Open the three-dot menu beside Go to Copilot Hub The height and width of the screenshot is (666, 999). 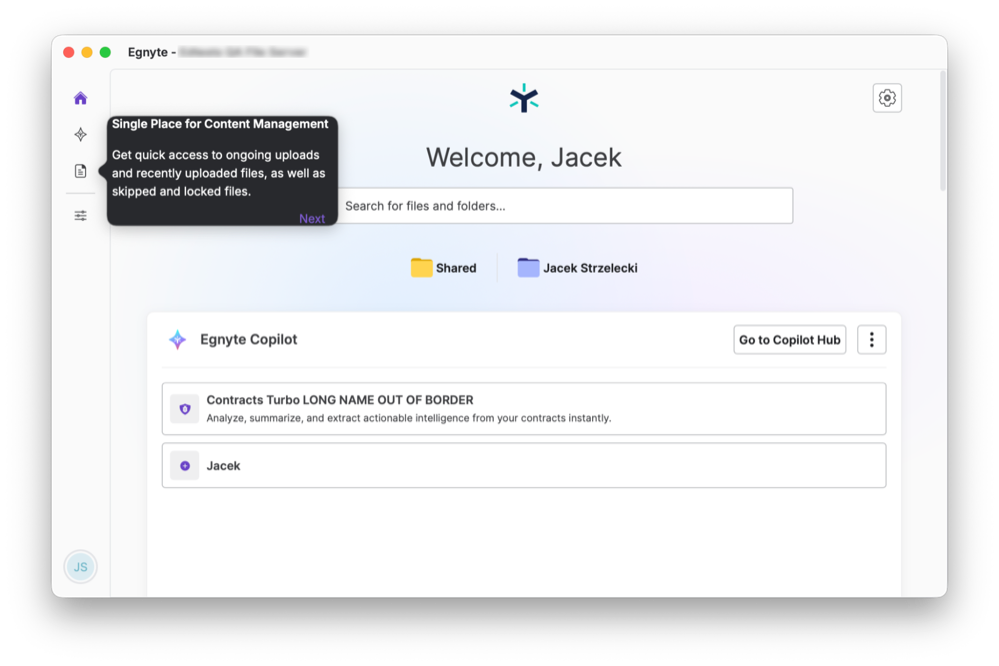[x=871, y=339]
